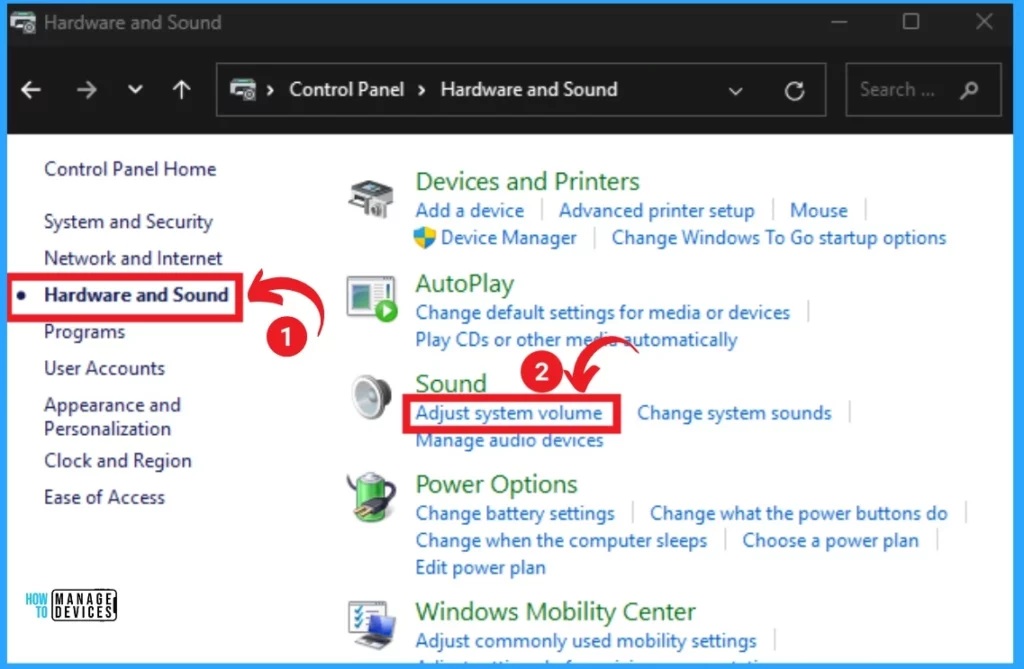Click the window title bar icon
1024x669 pixels.
pyautogui.click(x=23, y=22)
